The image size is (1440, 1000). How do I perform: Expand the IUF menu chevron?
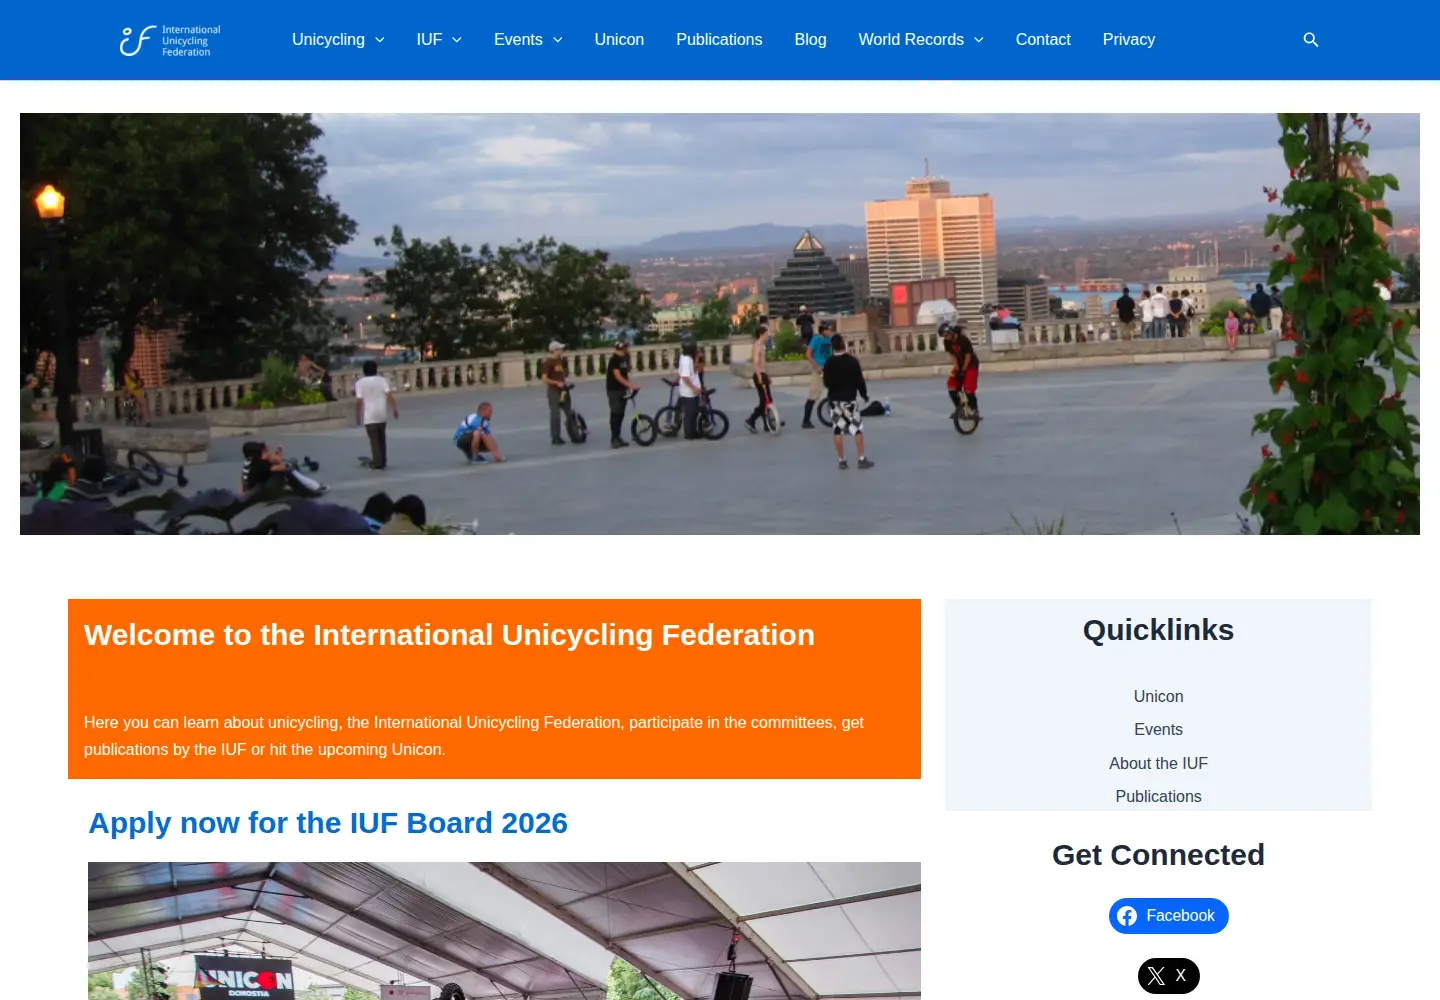457,40
